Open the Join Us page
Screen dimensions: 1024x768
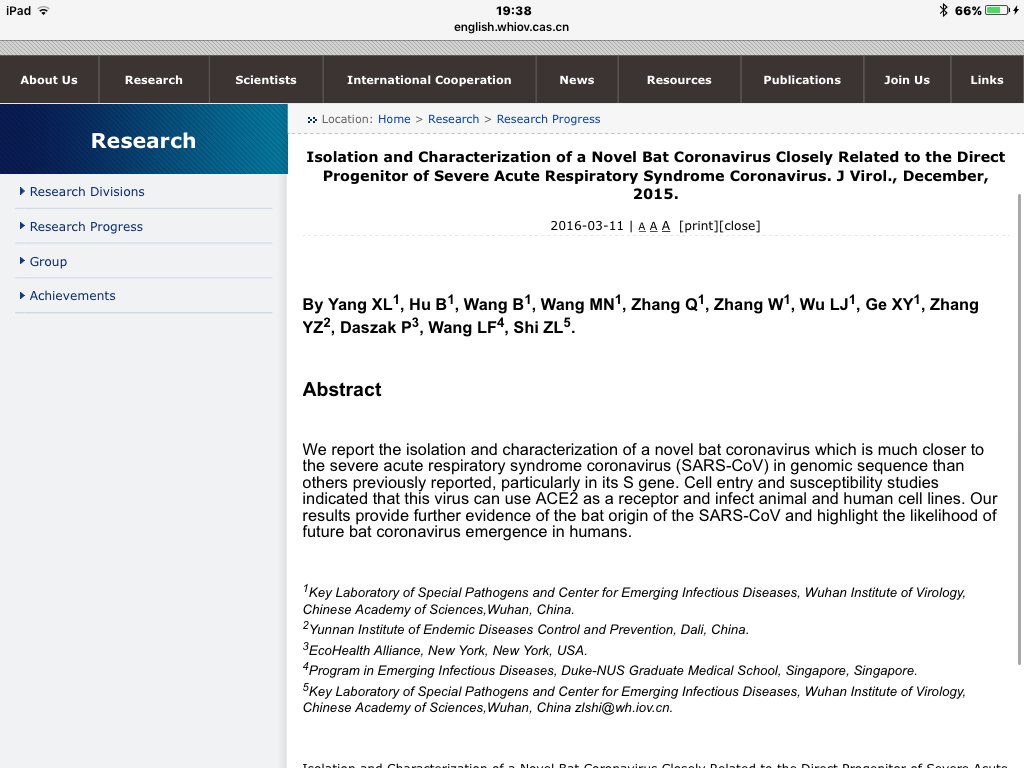click(x=907, y=80)
